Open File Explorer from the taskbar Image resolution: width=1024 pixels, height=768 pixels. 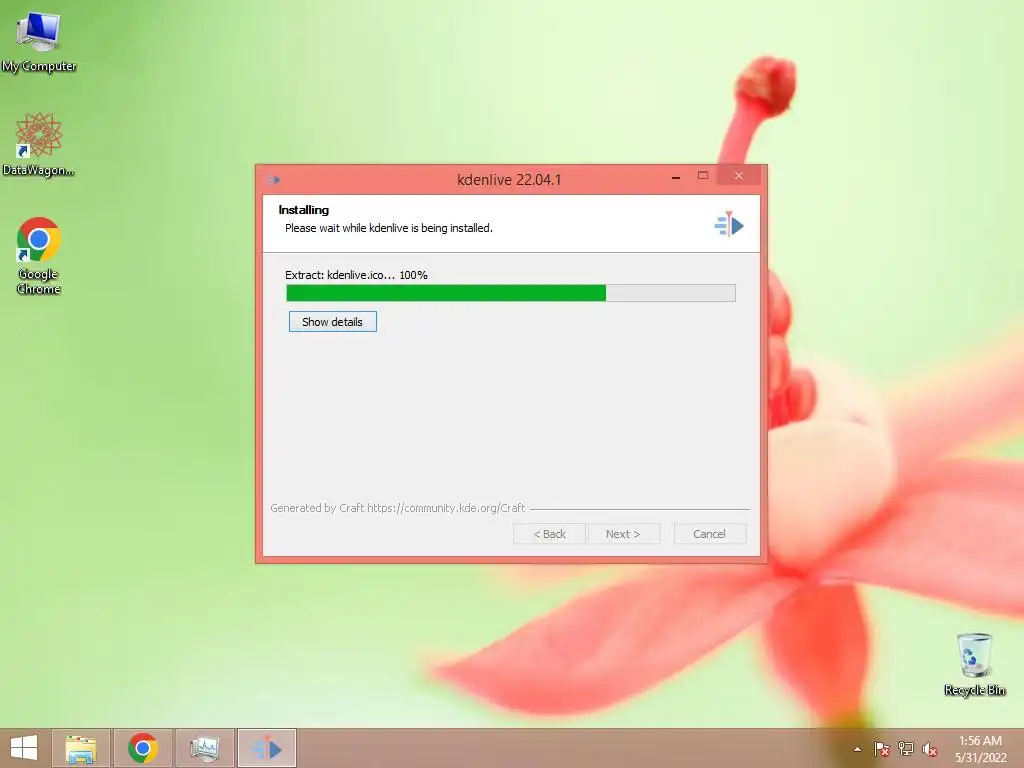pos(81,748)
